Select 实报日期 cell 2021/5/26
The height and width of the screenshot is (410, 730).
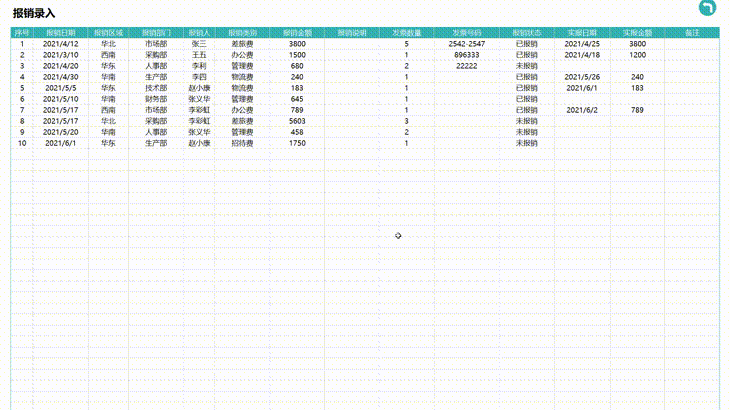click(582, 77)
